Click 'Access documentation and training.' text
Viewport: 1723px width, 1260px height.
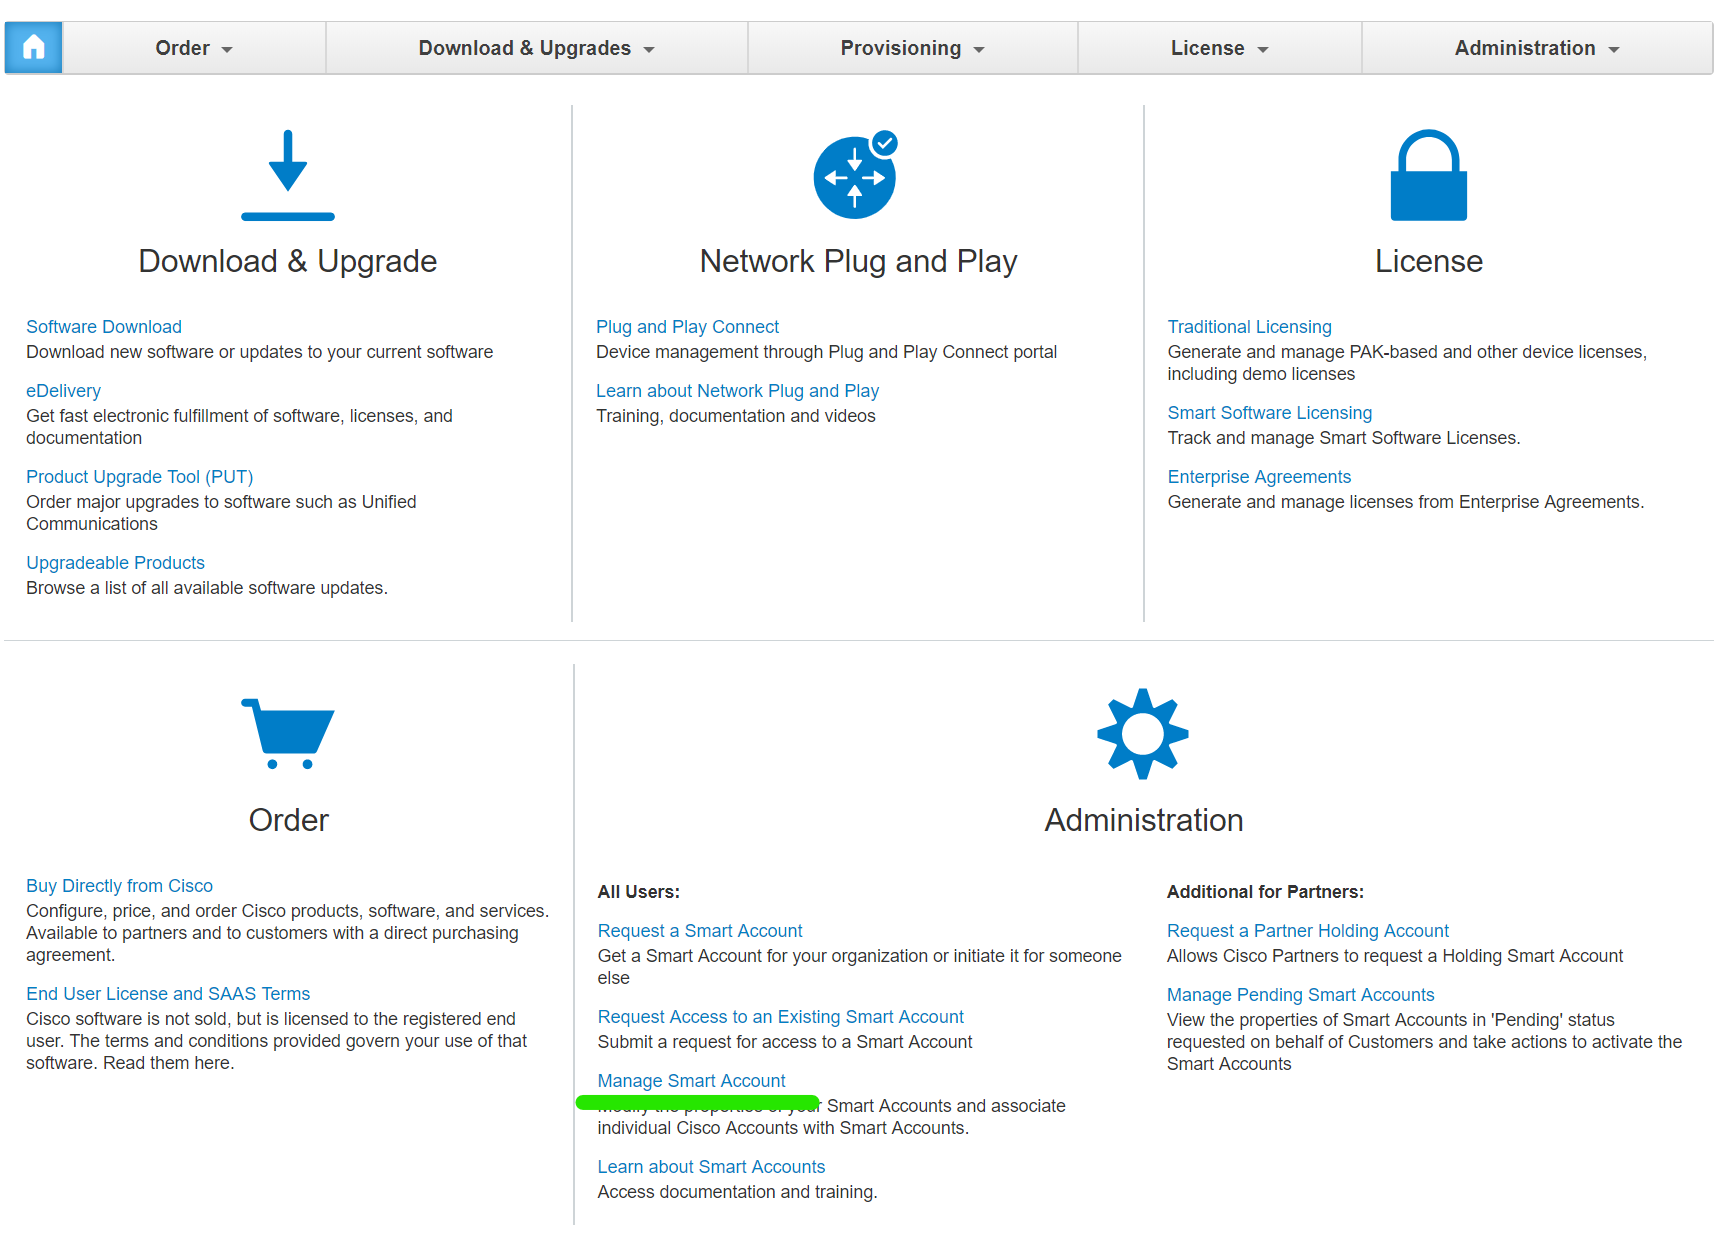(737, 1192)
